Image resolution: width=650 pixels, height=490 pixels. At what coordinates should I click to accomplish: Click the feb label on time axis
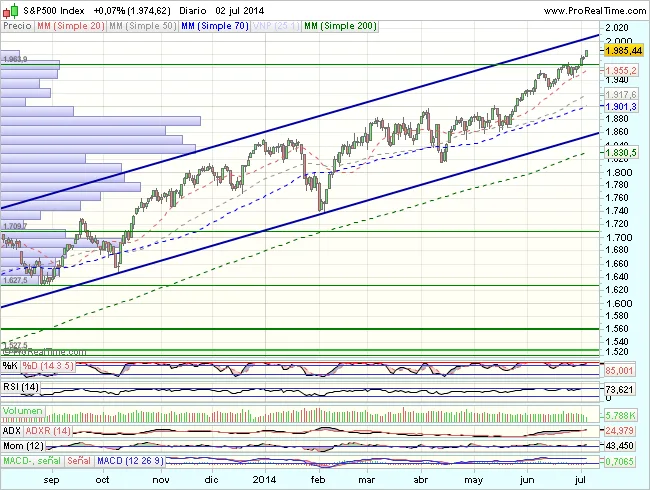click(318, 480)
